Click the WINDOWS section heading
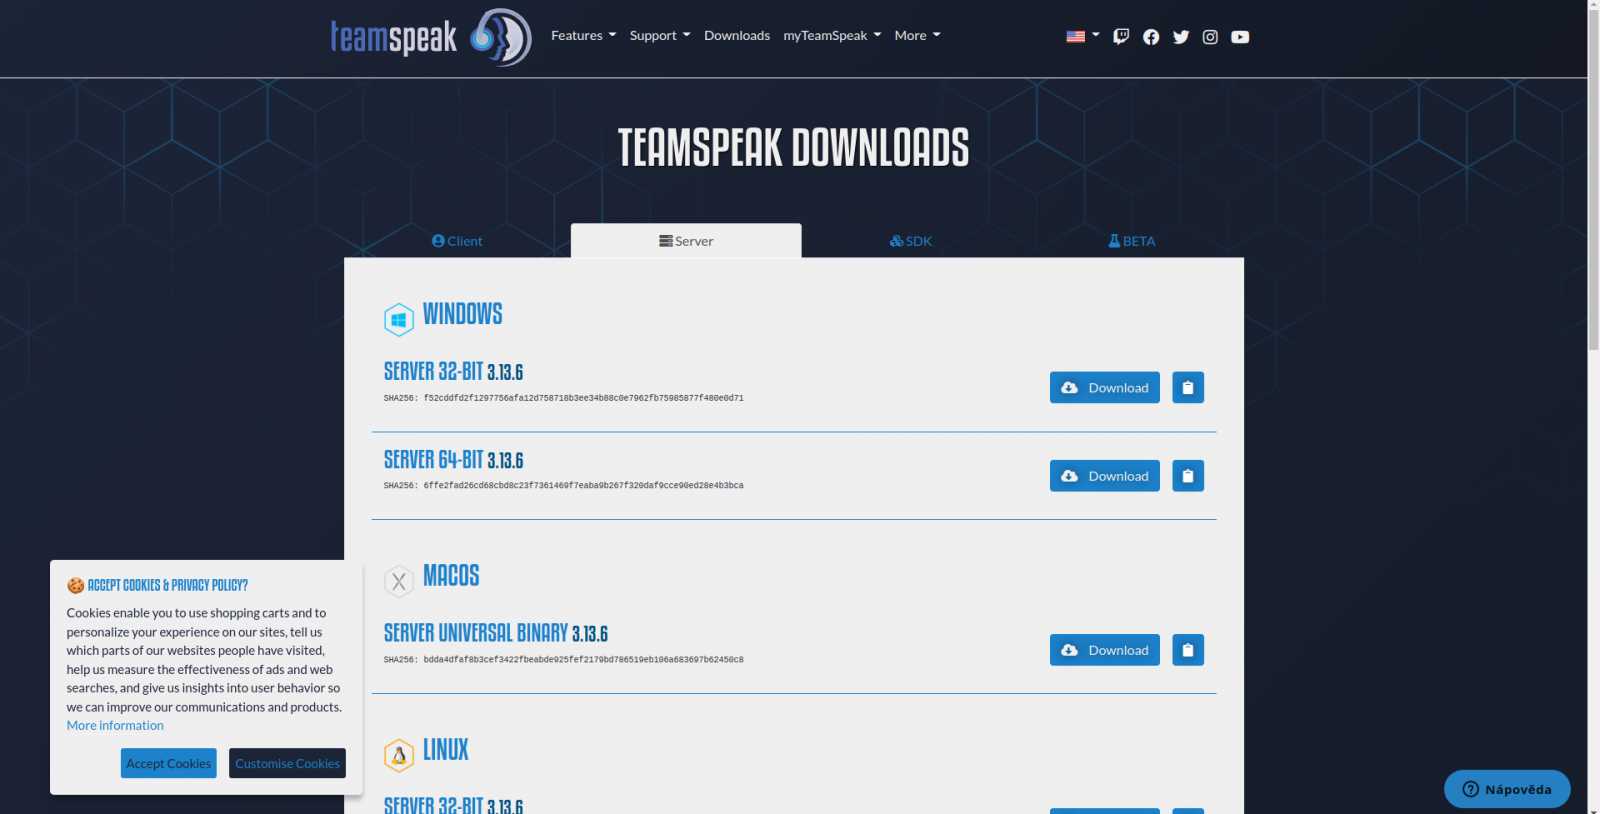 [x=462, y=314]
